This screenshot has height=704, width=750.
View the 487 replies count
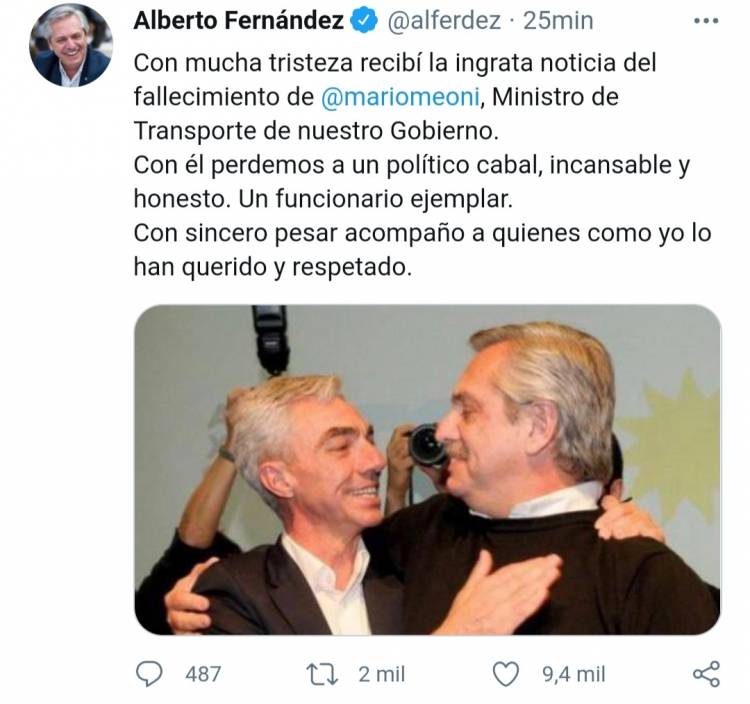(203, 674)
